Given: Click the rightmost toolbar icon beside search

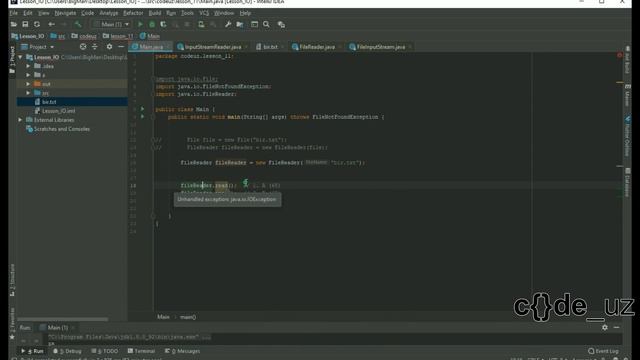Looking at the screenshot, I should pyautogui.click(x=281, y=24).
